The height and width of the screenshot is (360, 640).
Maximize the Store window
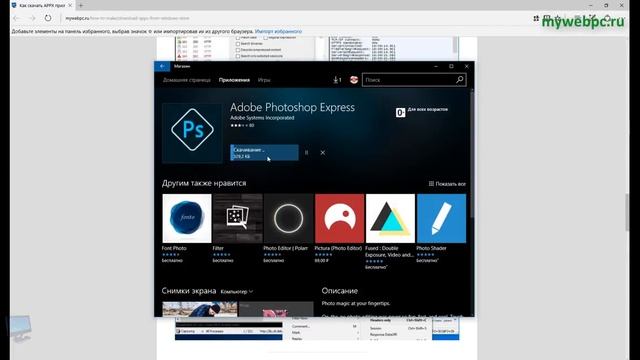451,66
